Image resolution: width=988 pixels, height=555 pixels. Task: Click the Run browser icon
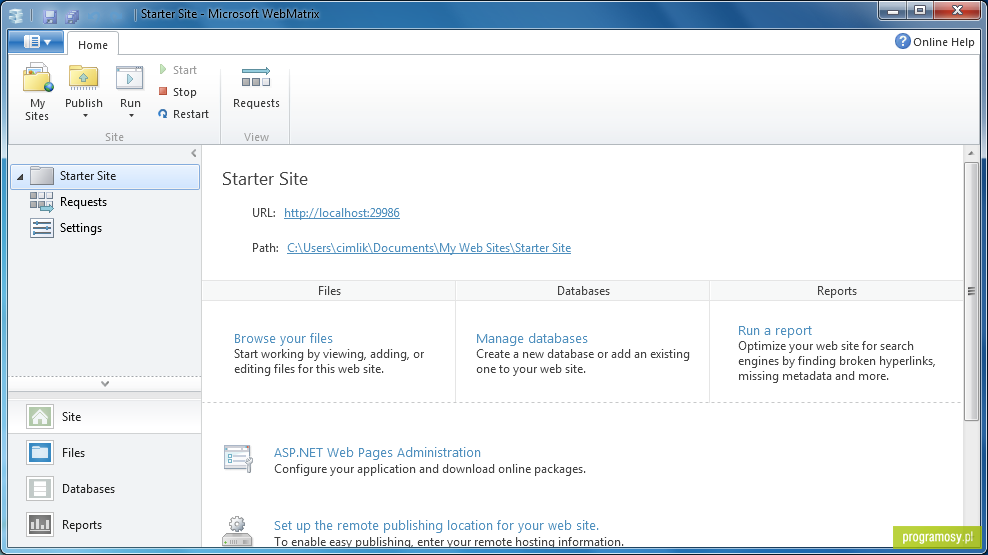(x=130, y=79)
